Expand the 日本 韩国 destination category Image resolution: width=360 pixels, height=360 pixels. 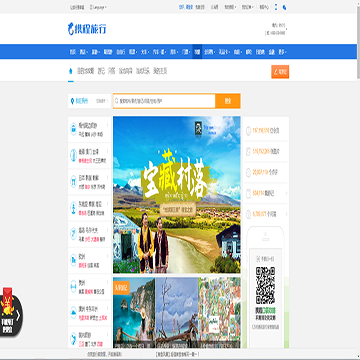click(x=89, y=182)
